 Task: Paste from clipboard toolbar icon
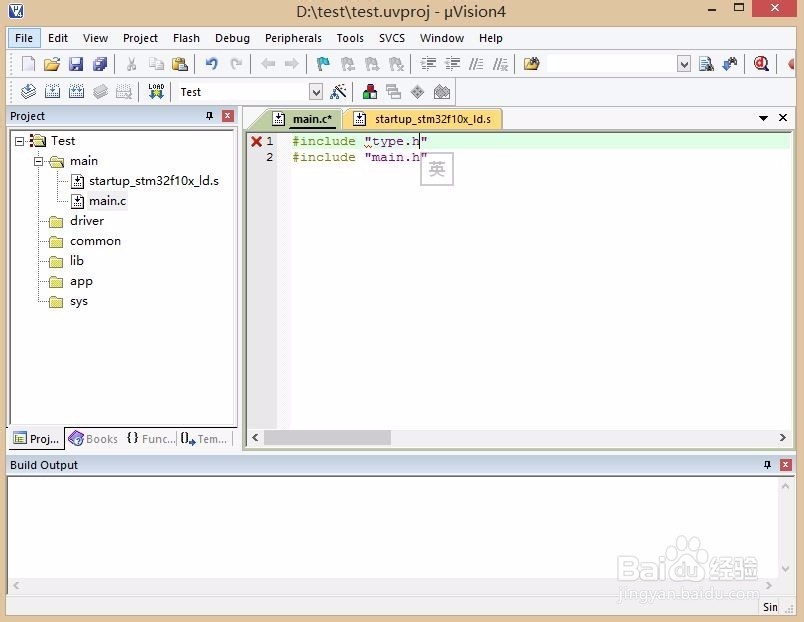tap(179, 64)
